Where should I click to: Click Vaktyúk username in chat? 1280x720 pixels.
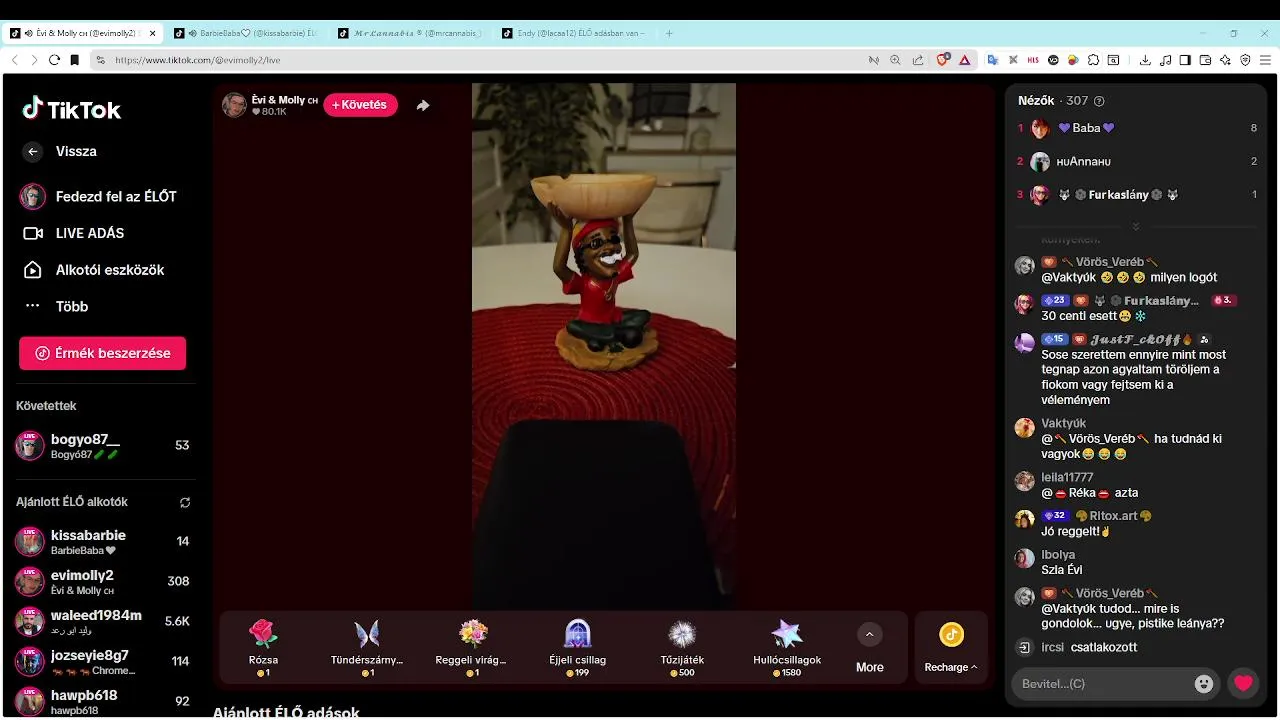pos(1063,423)
